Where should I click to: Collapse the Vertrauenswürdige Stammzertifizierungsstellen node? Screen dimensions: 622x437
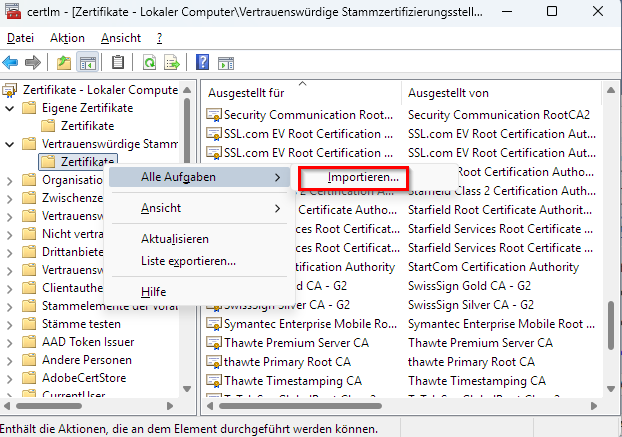tap(10, 144)
